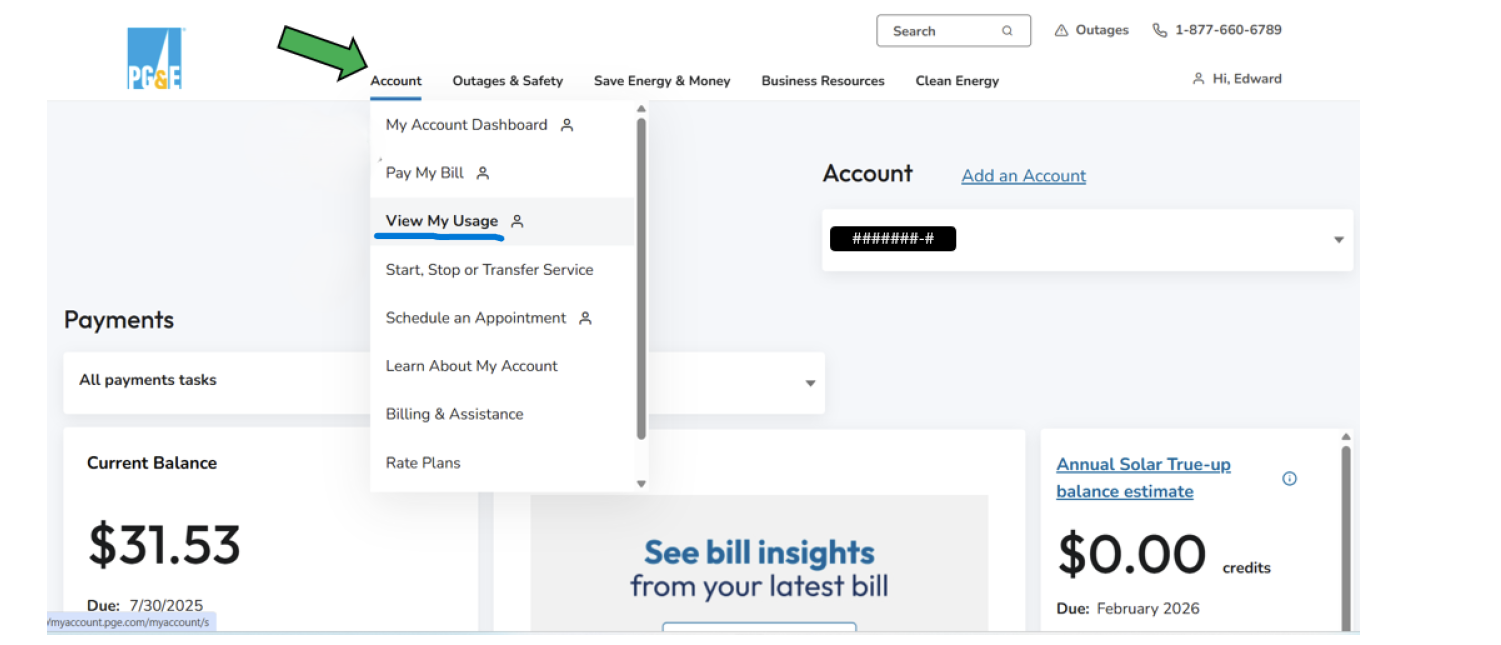Click the Payments section heading
The height and width of the screenshot is (645, 1501).
[119, 320]
